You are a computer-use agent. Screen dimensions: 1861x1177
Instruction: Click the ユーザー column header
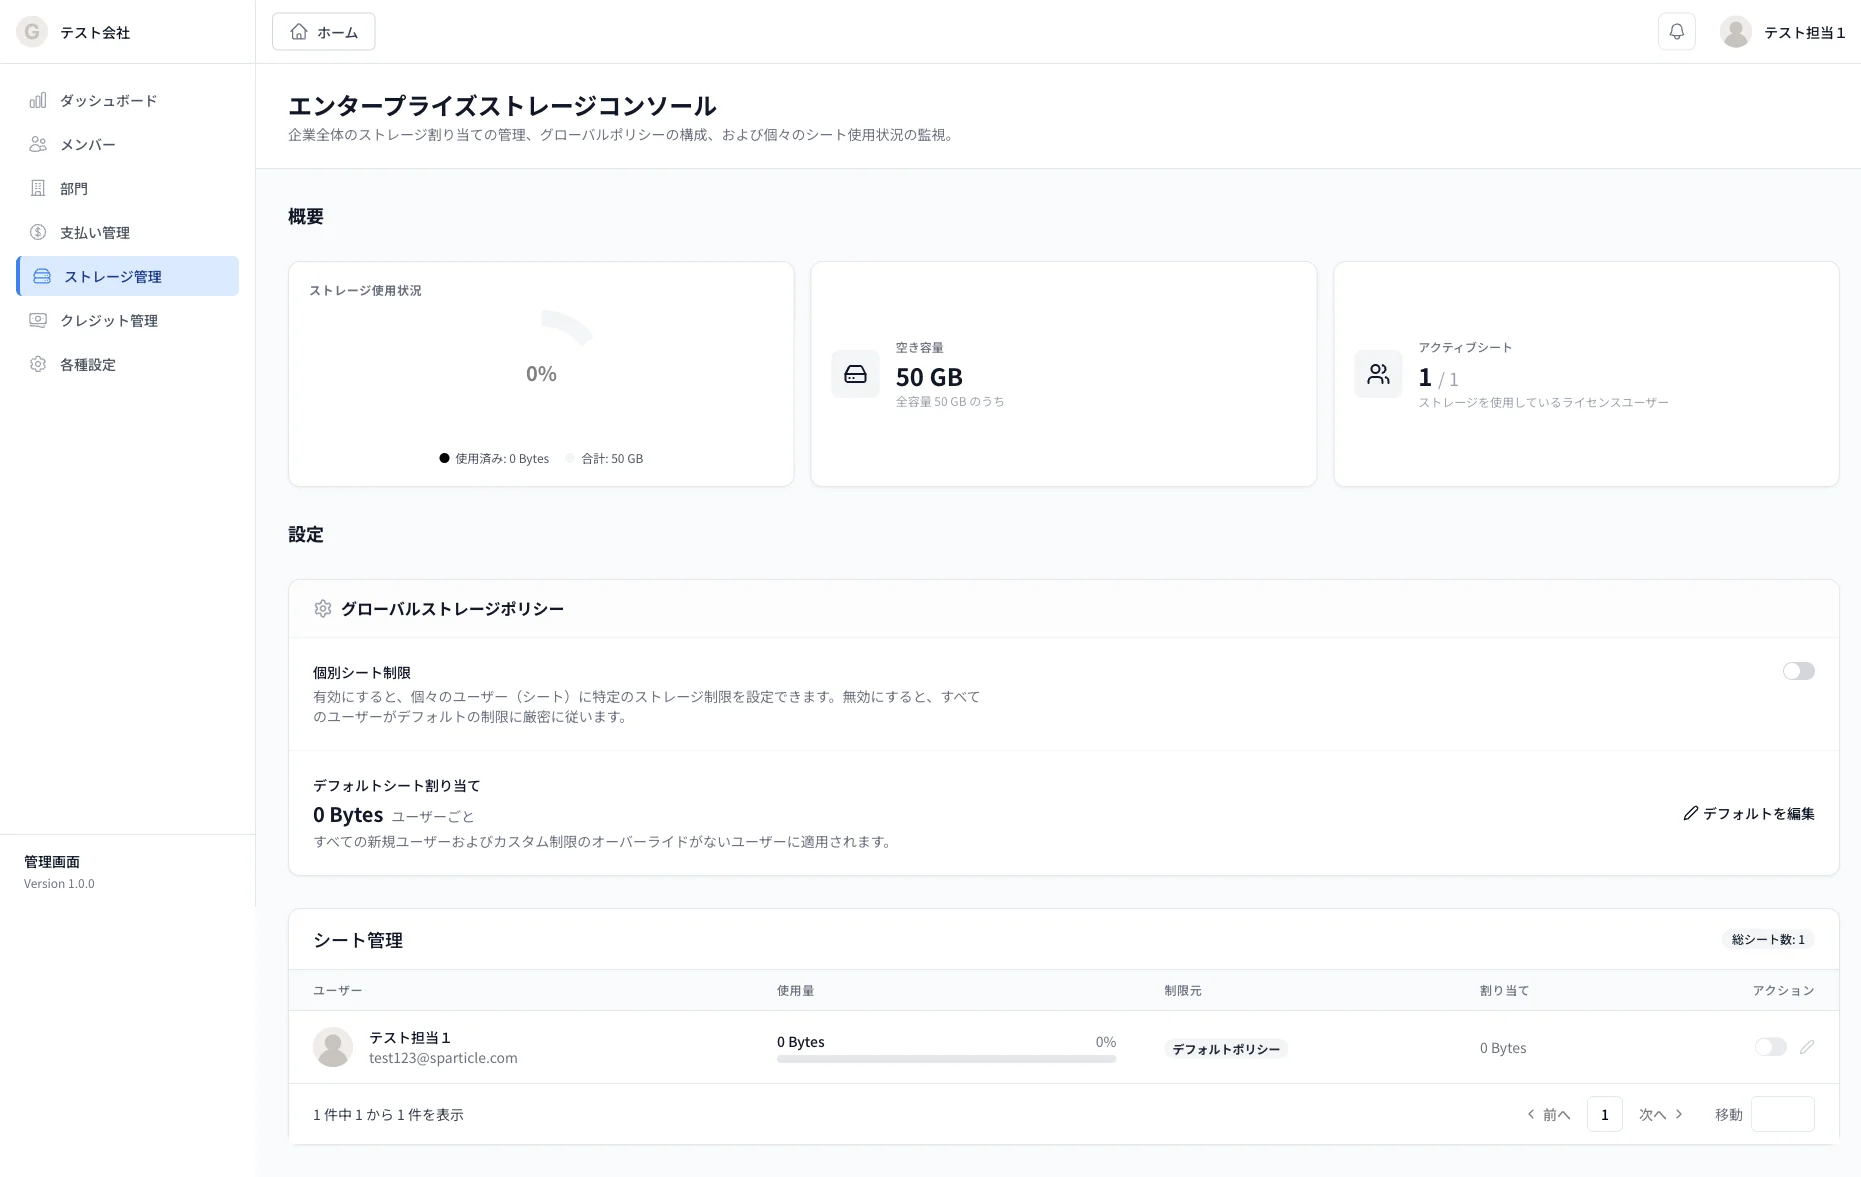(337, 990)
